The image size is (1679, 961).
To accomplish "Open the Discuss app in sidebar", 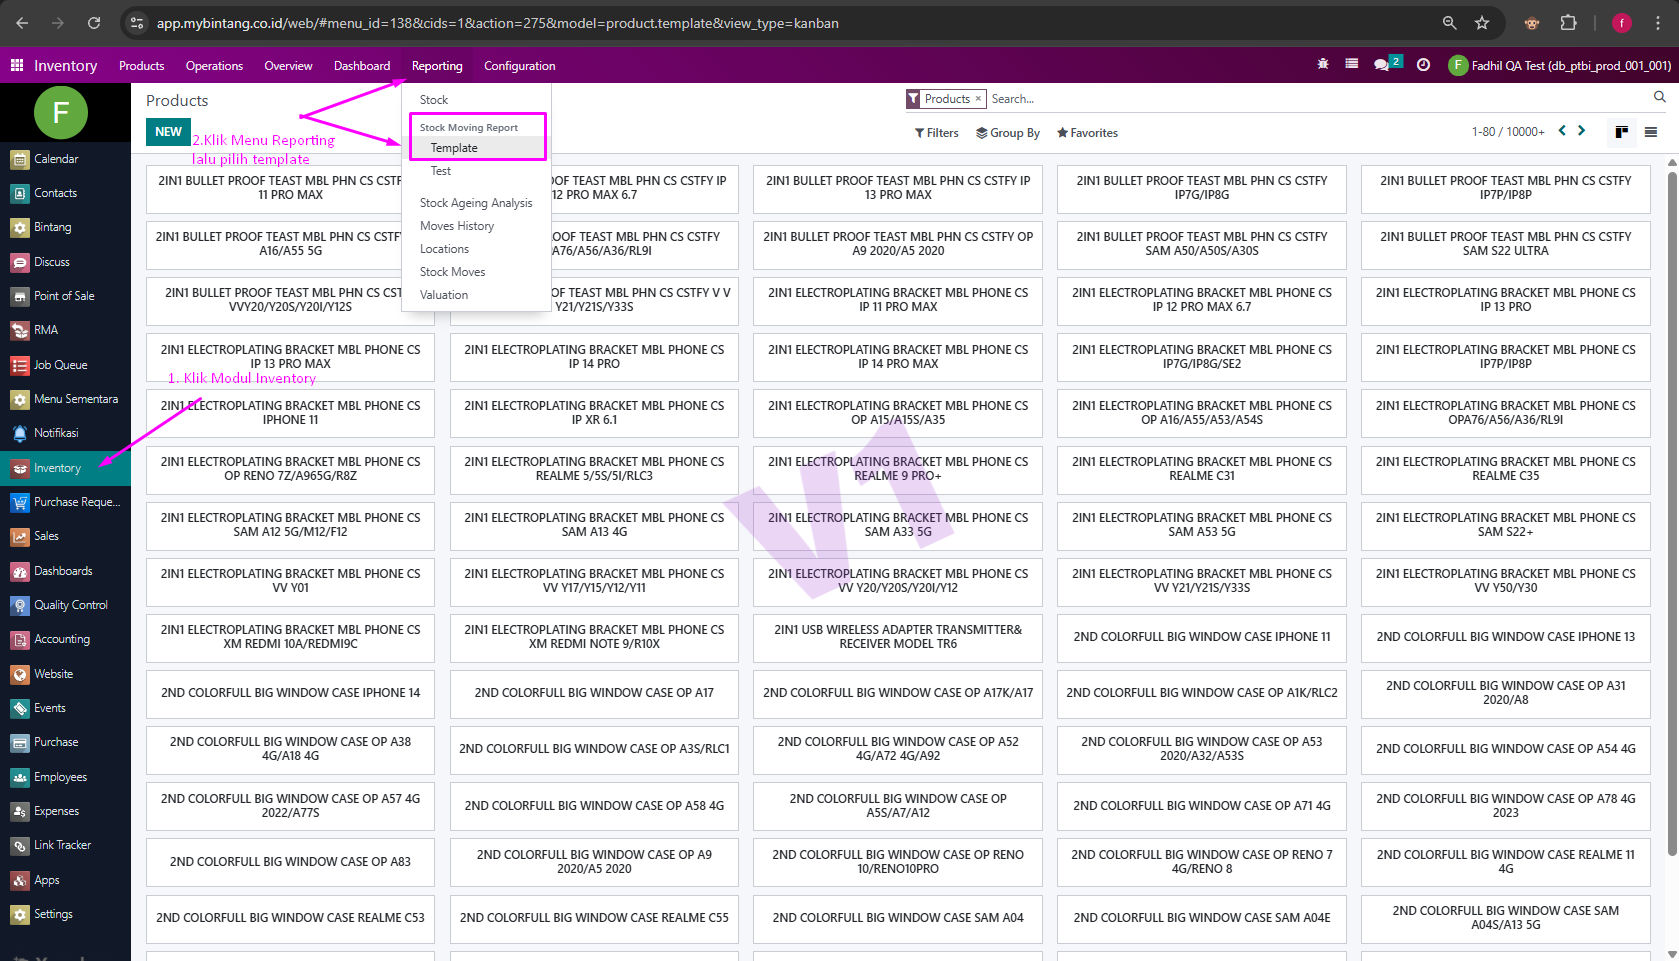I will pyautogui.click(x=65, y=262).
